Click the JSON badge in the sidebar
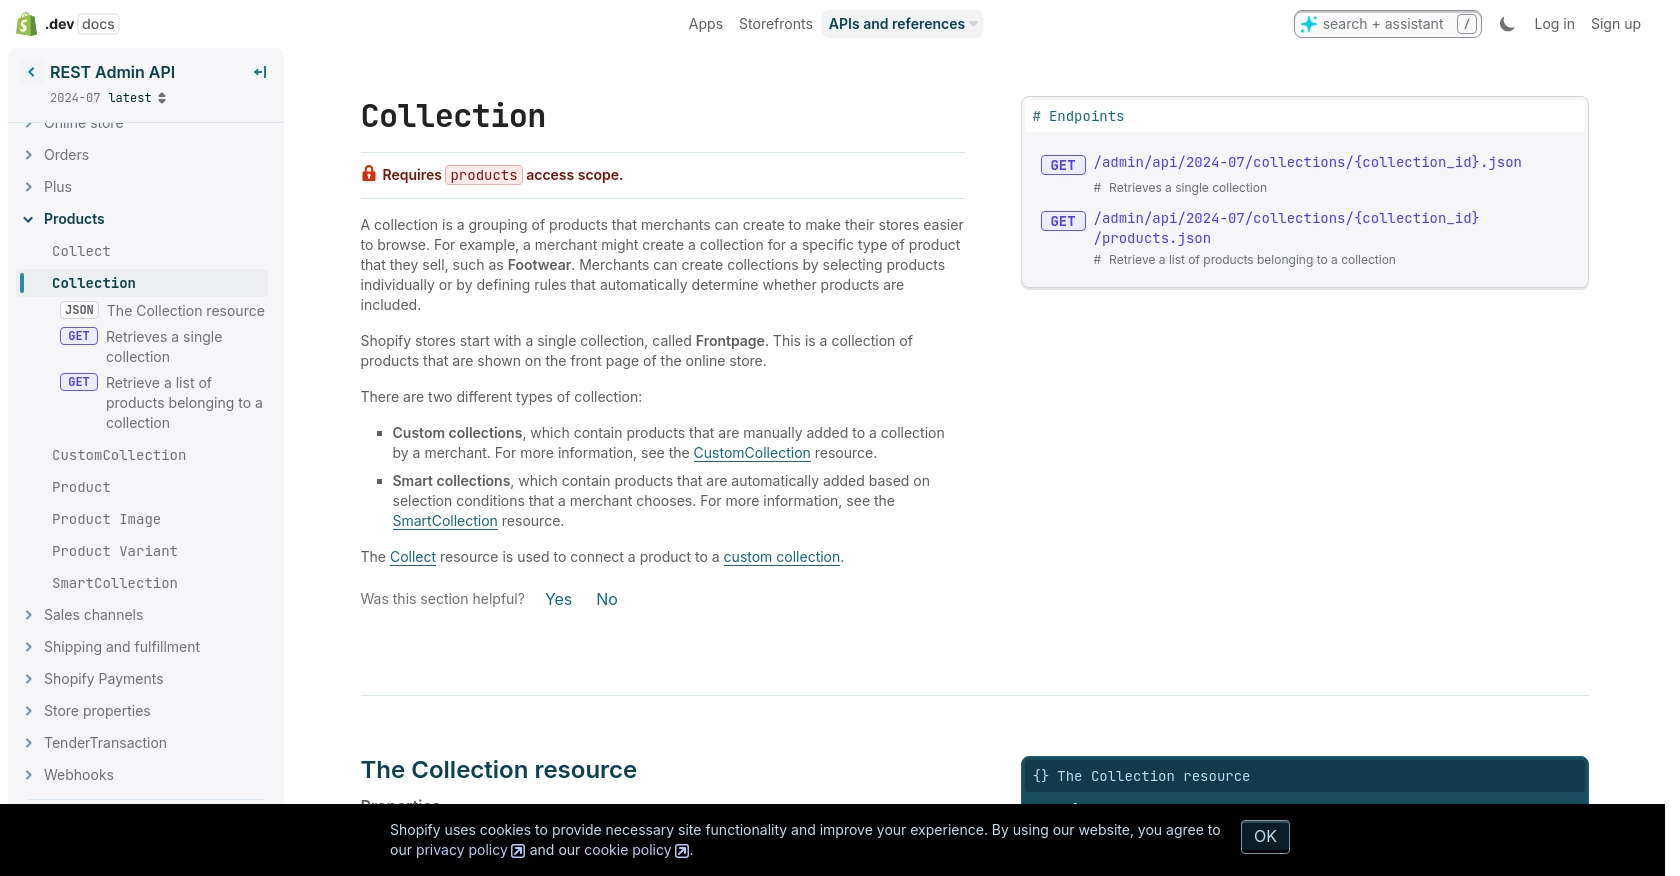This screenshot has height=876, width=1680. pos(79,310)
